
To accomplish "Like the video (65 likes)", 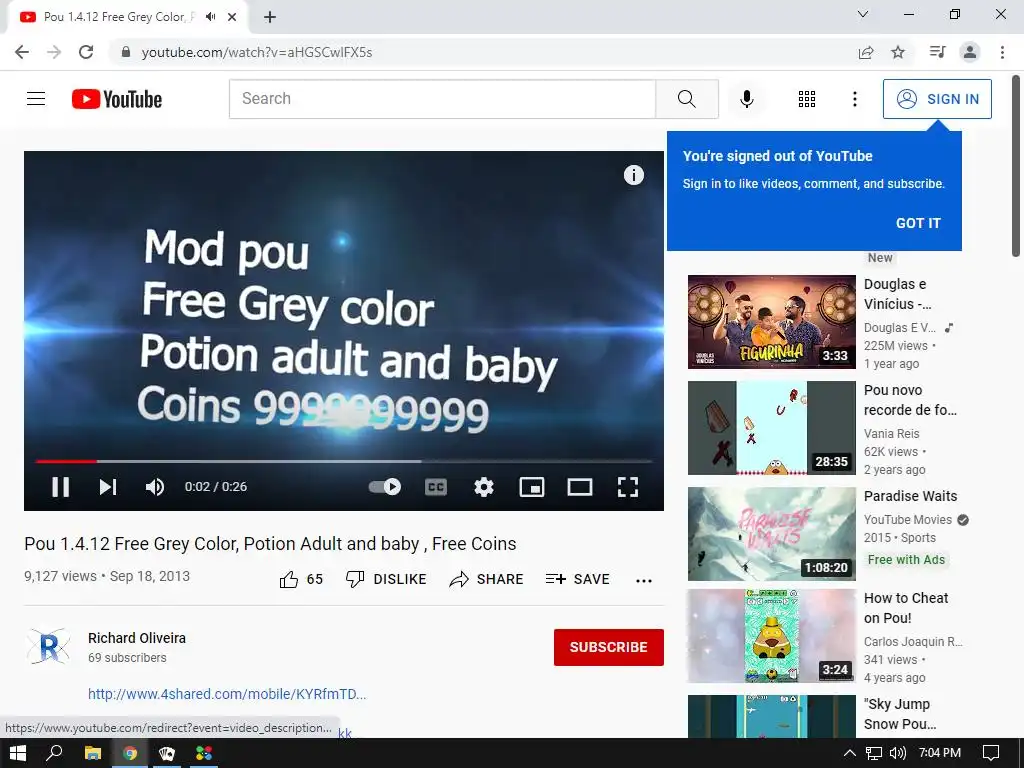I will click(x=301, y=579).
